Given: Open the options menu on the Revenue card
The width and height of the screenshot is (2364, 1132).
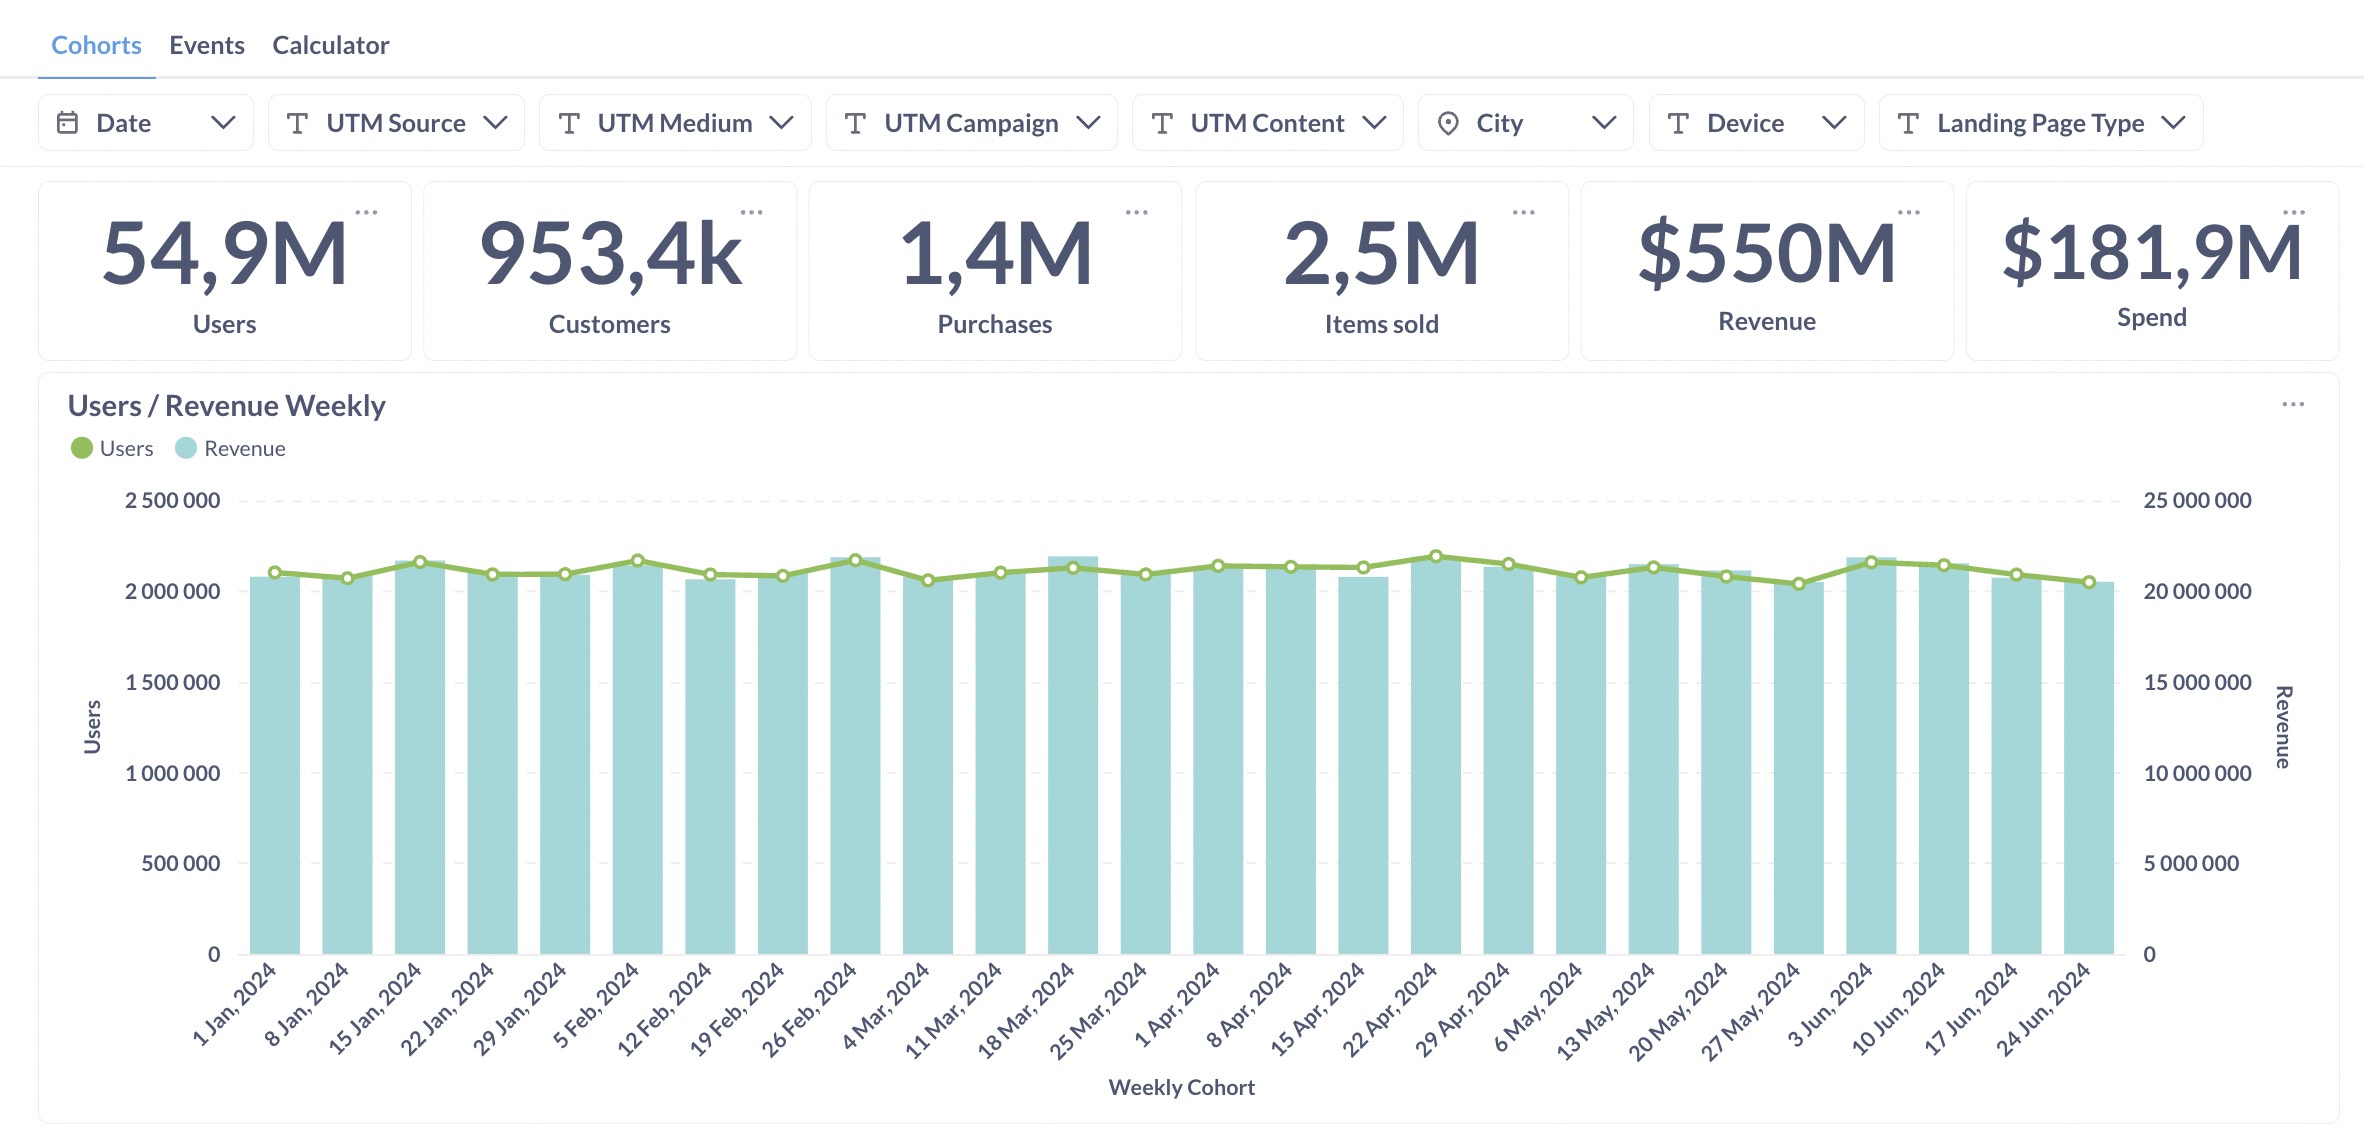Looking at the screenshot, I should tap(1911, 211).
